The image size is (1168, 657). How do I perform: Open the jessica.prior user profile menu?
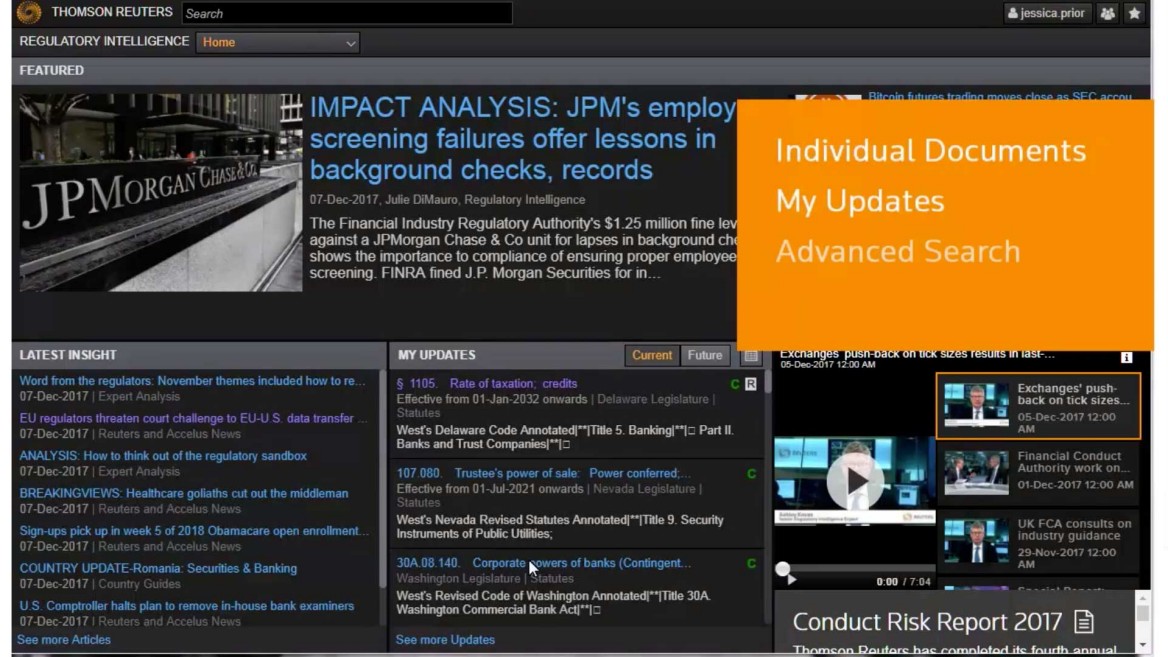1046,13
